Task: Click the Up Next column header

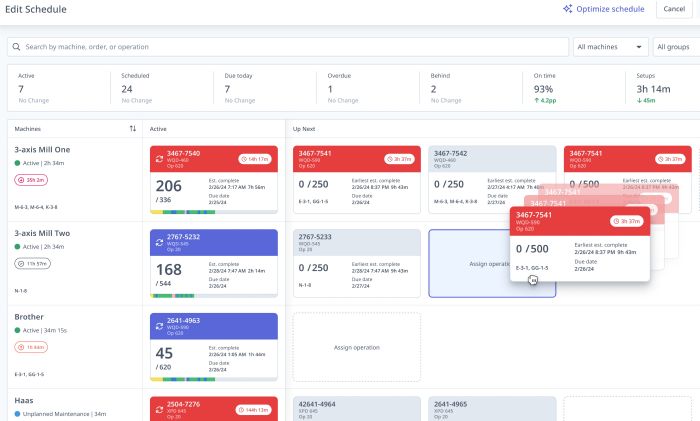Action: [x=304, y=129]
